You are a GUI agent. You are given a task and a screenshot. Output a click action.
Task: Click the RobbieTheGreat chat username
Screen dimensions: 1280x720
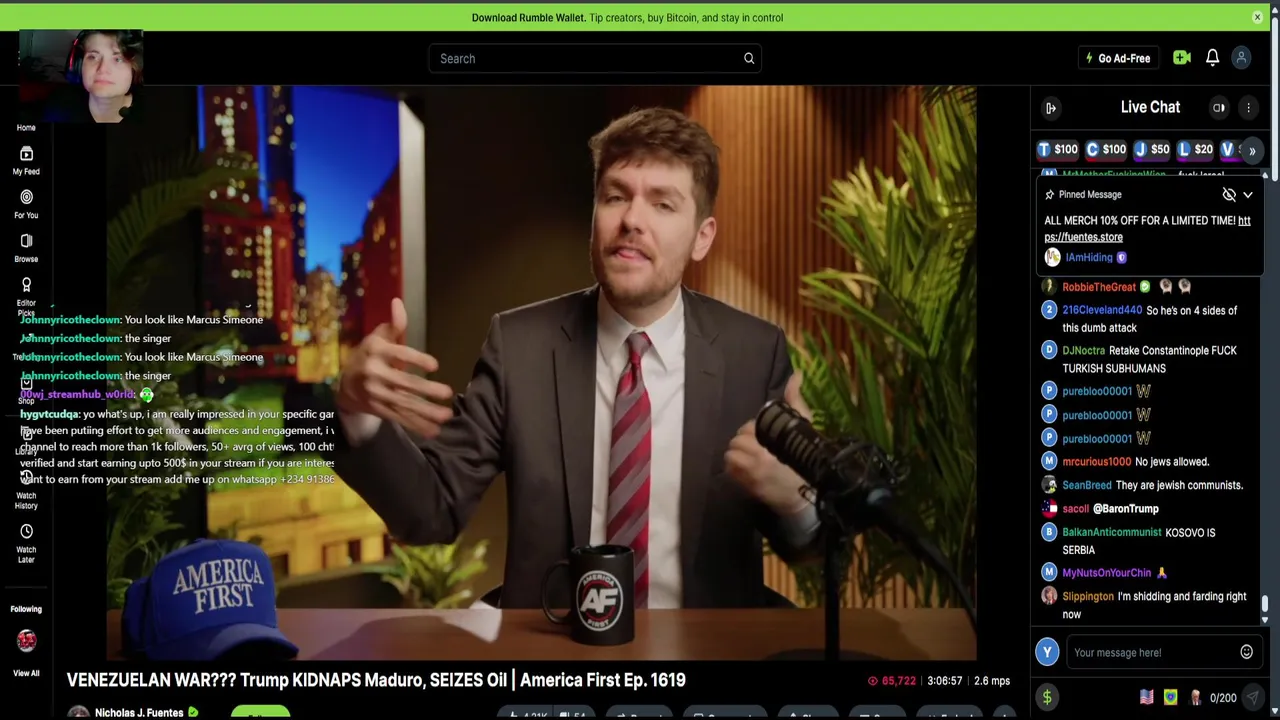click(1099, 287)
